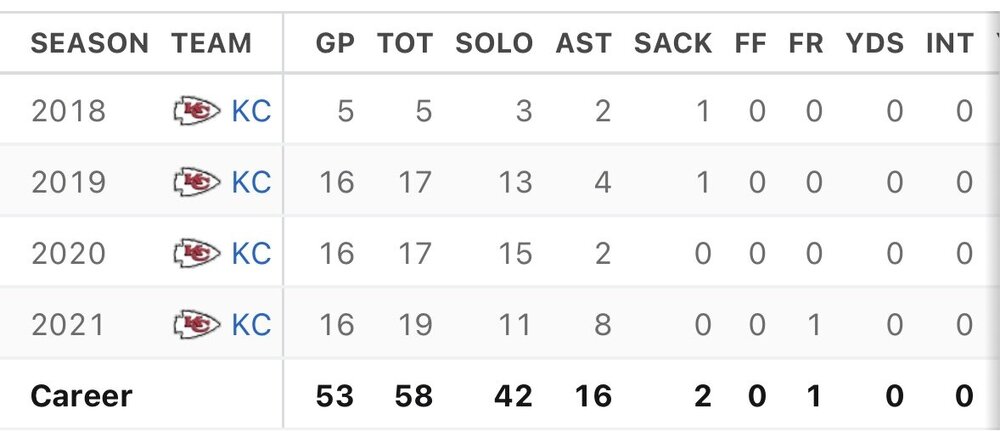The image size is (1000, 431).
Task: Sort by the YDS column header
Action: [x=875, y=44]
